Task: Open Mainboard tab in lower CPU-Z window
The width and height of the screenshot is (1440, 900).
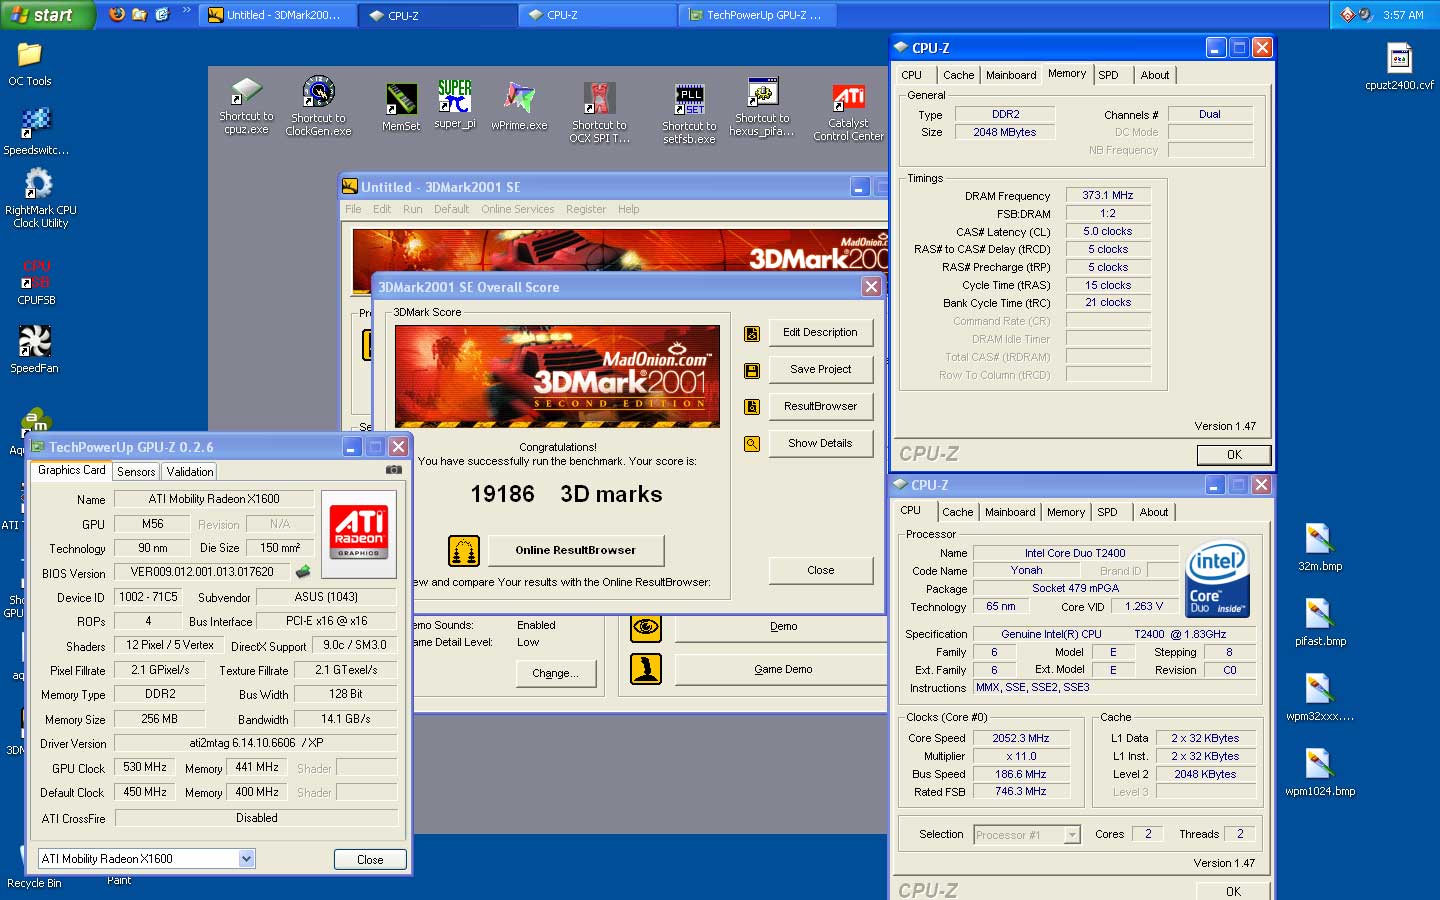Action: (x=1010, y=512)
